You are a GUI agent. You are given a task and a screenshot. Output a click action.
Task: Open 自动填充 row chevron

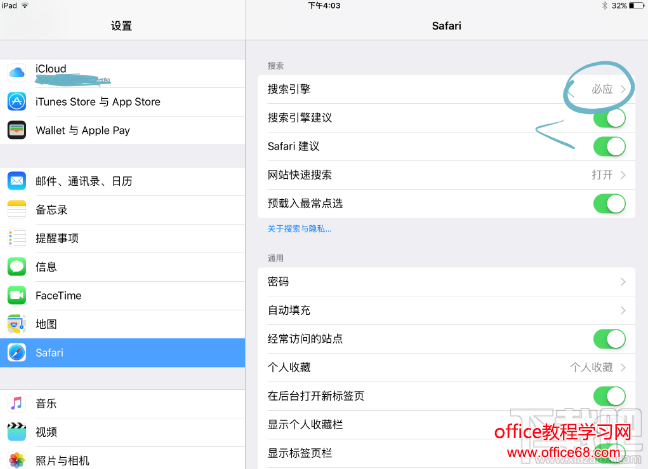[623, 311]
